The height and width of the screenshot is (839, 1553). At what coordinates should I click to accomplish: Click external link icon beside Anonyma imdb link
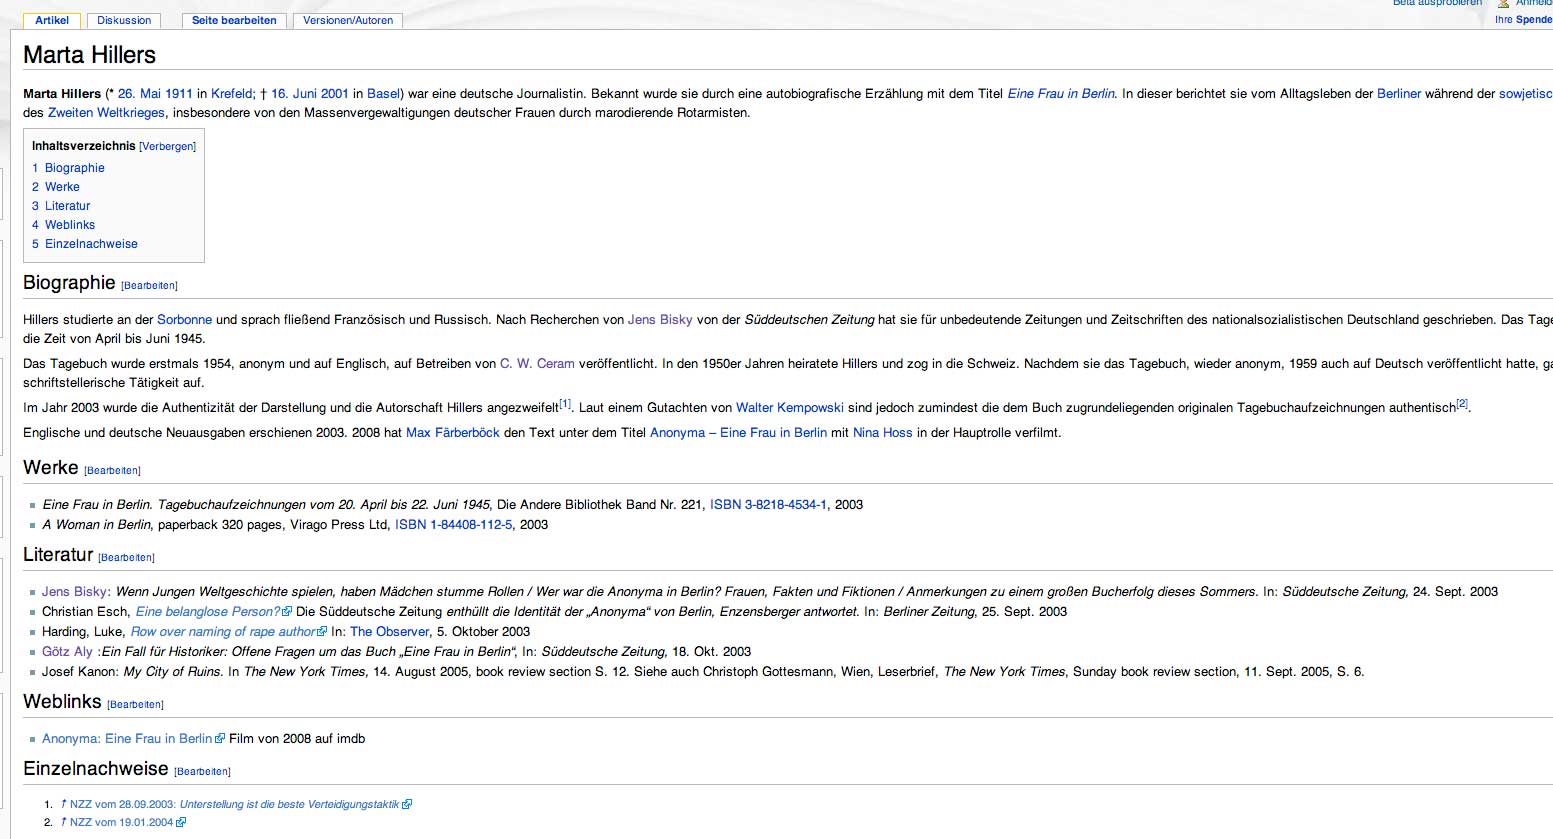(x=220, y=739)
